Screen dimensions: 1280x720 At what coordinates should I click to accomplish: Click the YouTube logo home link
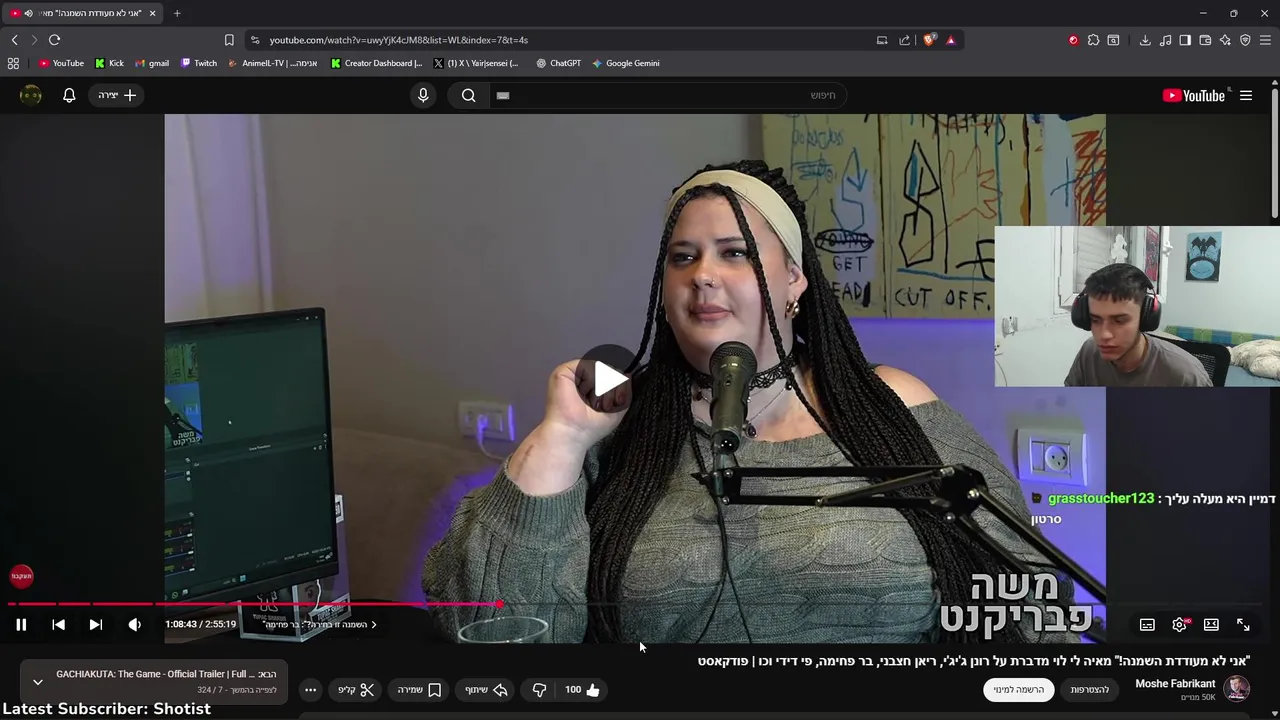1194,96
